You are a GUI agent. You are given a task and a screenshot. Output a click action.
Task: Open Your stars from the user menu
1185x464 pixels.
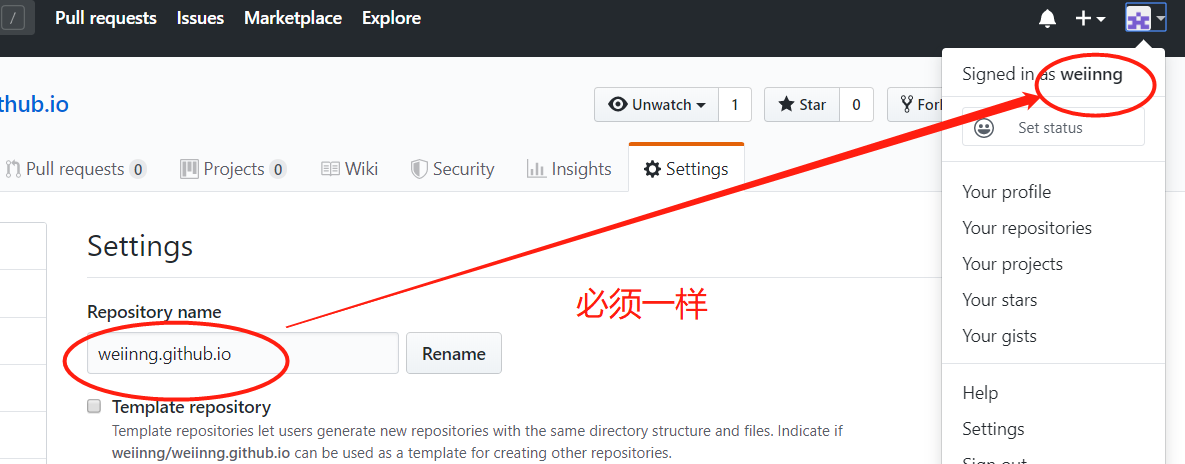click(x=1000, y=300)
